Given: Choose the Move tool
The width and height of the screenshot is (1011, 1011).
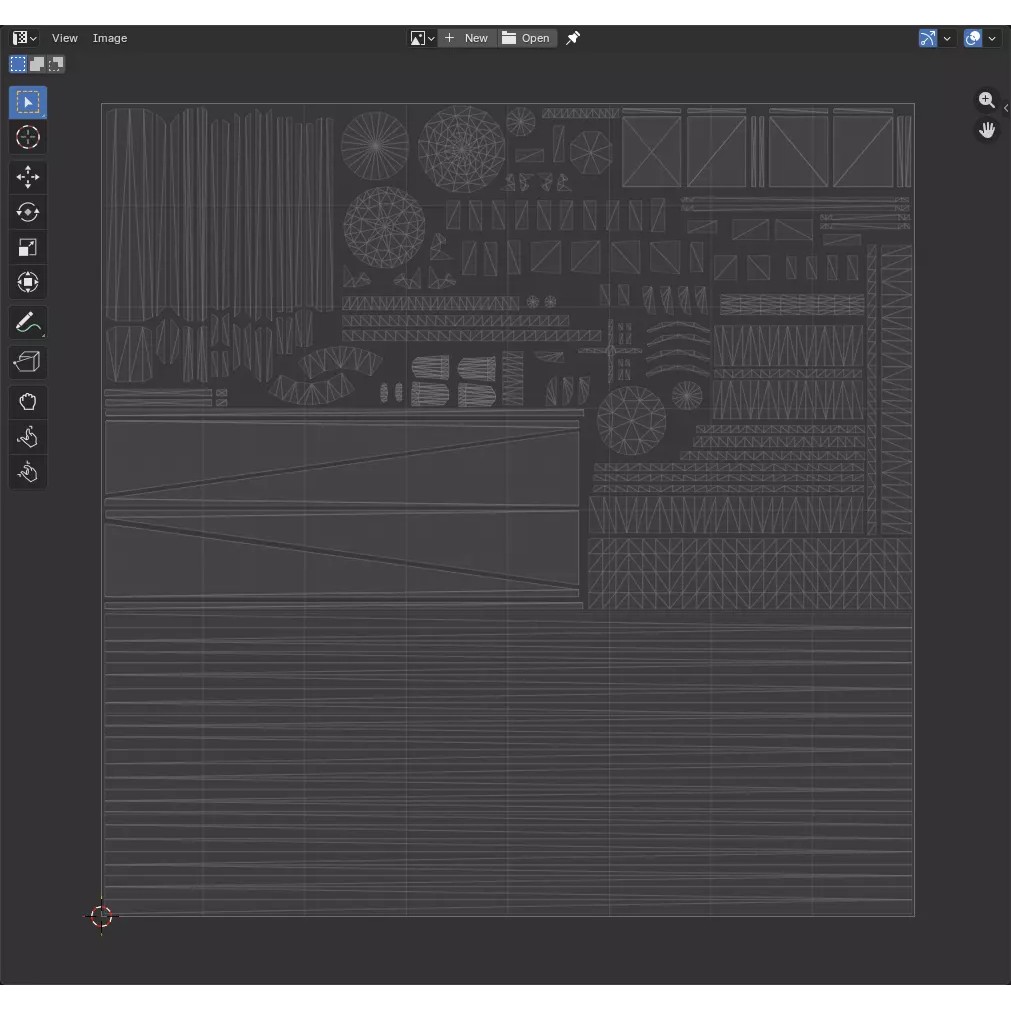Looking at the screenshot, I should (28, 178).
